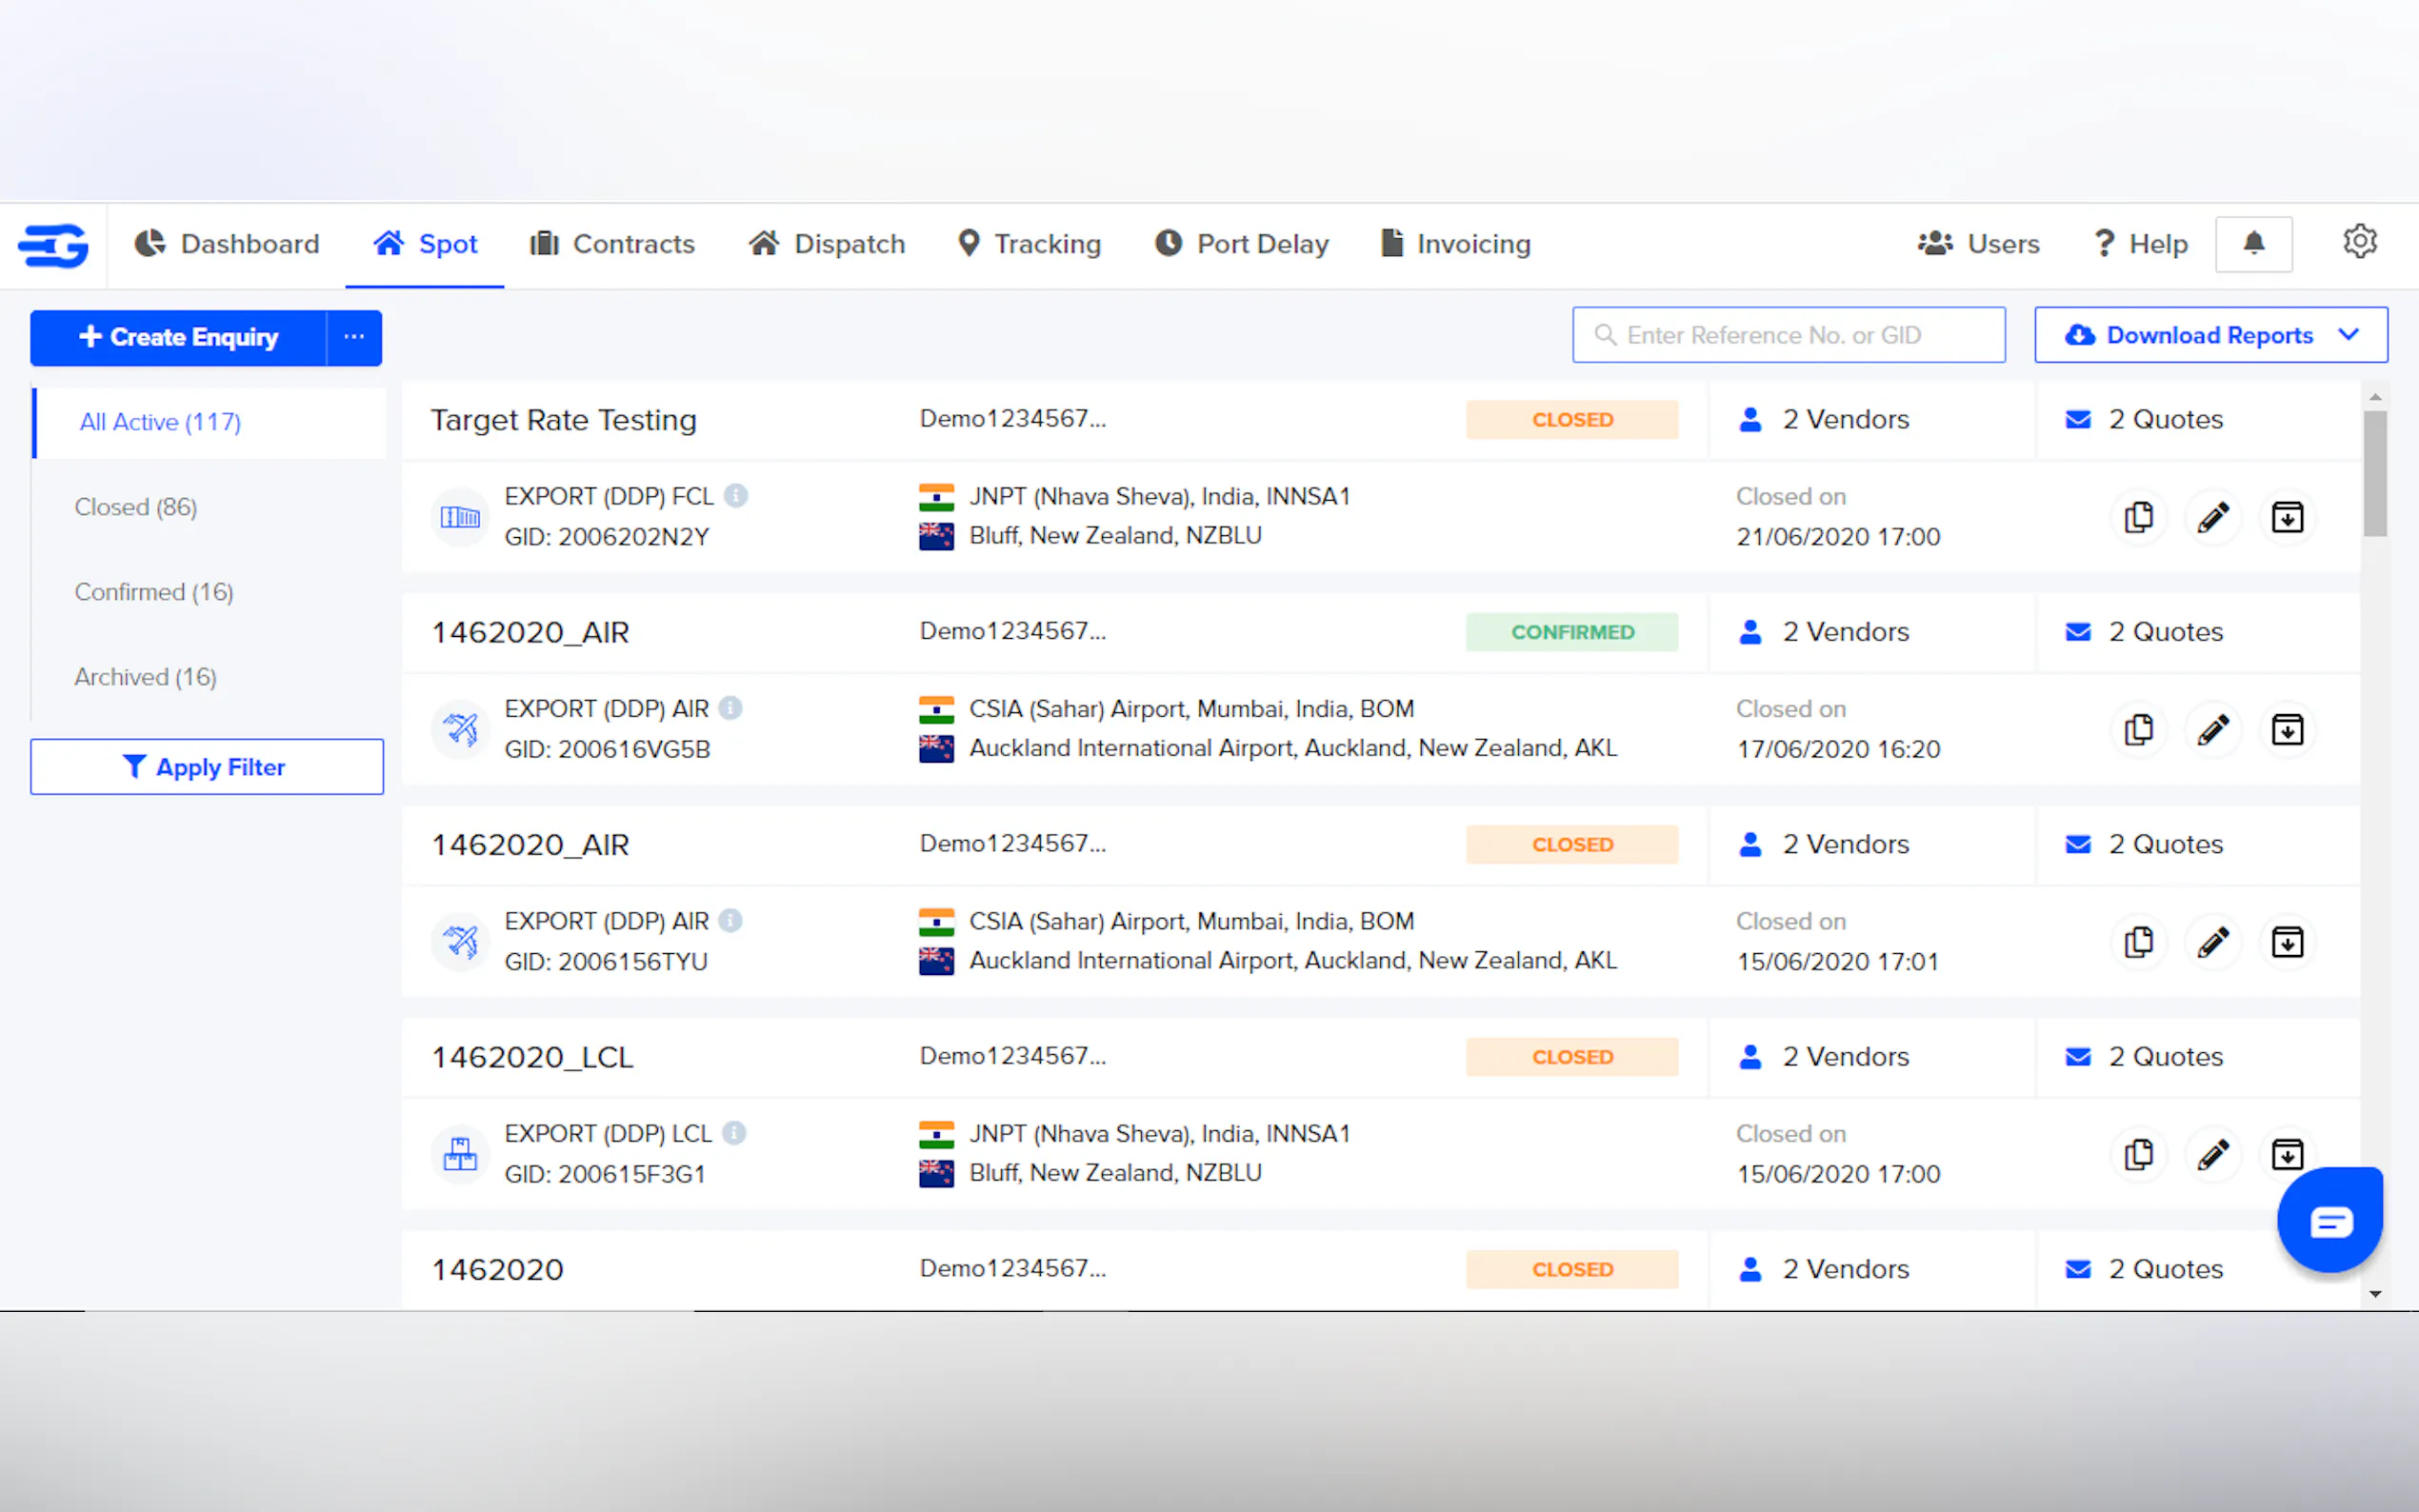Image resolution: width=2419 pixels, height=1512 pixels.
Task: Click scrollbar down arrow
Action: pos(2375,1294)
